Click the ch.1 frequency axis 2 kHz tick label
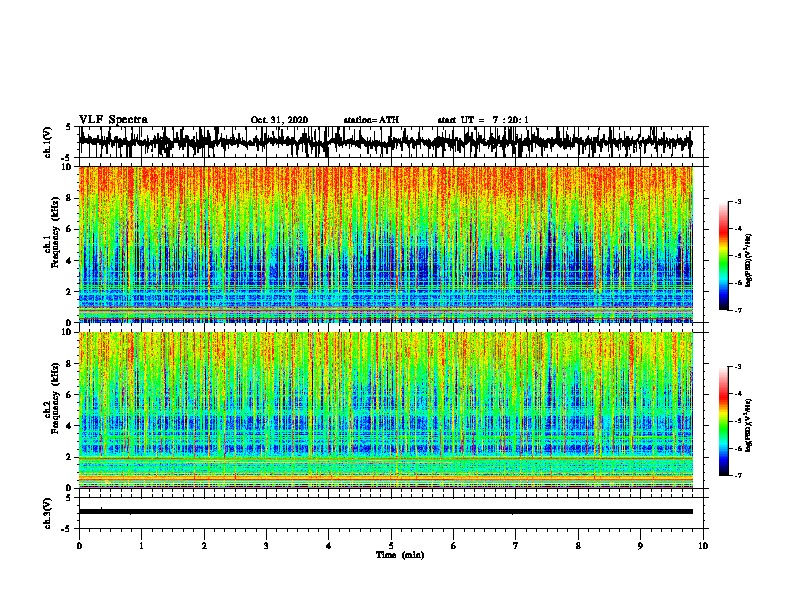Screen dimensions: 792x612 70,292
